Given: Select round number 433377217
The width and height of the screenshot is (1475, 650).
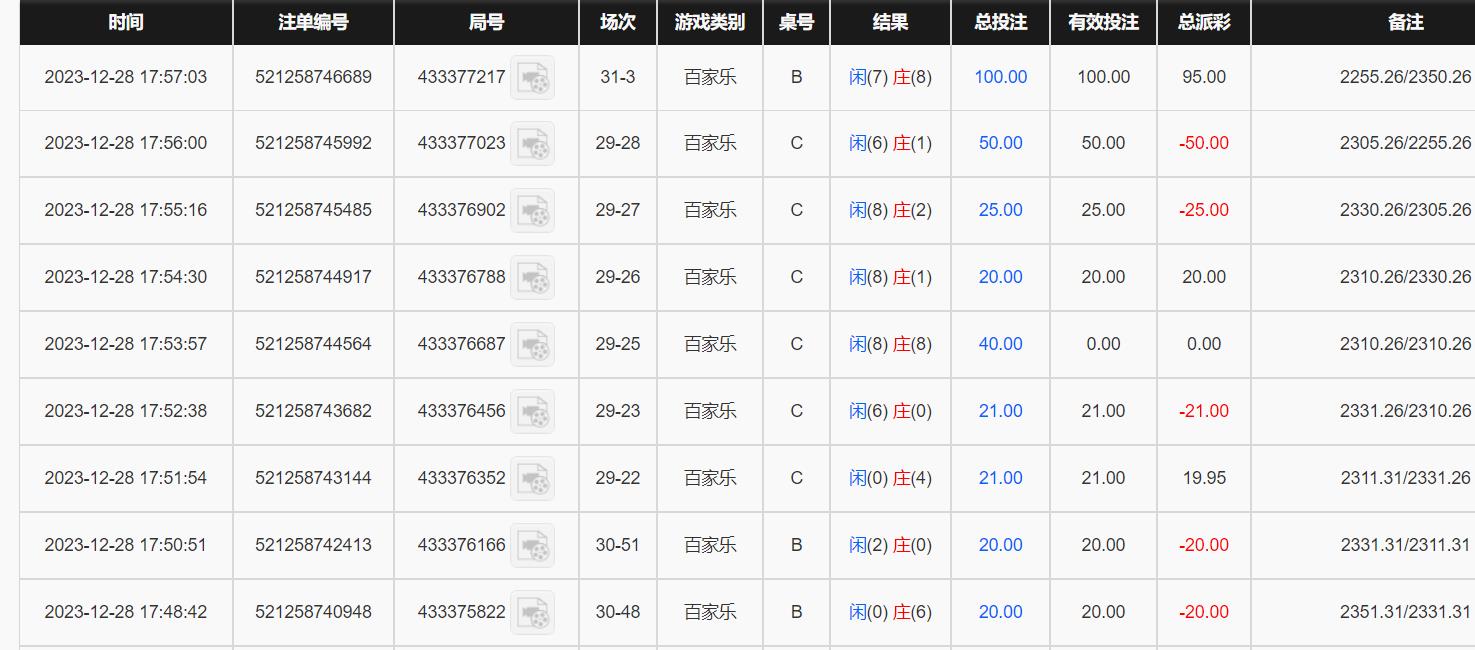Looking at the screenshot, I should pyautogui.click(x=461, y=77).
